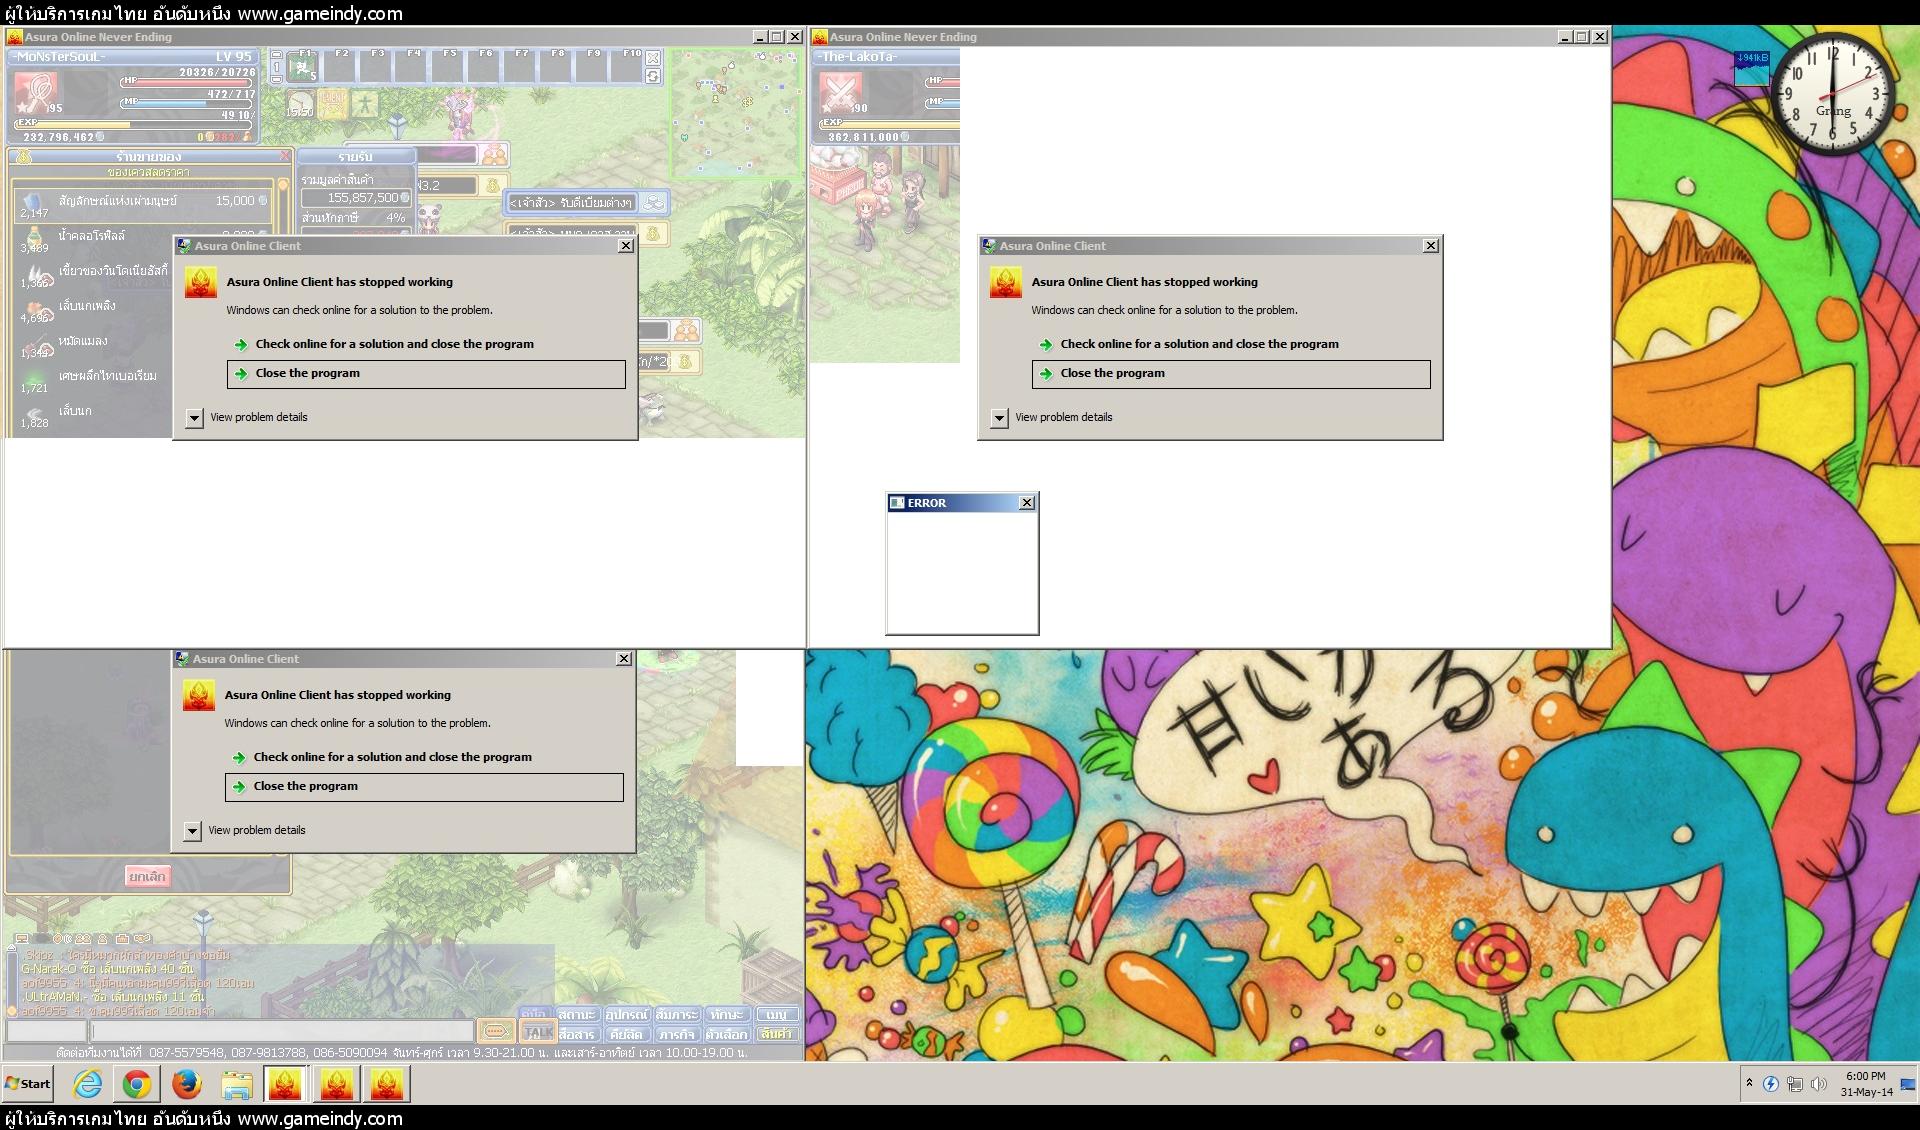Open the ทักษะ skills menu
This screenshot has height=1130, width=1920.
pyautogui.click(x=727, y=1014)
